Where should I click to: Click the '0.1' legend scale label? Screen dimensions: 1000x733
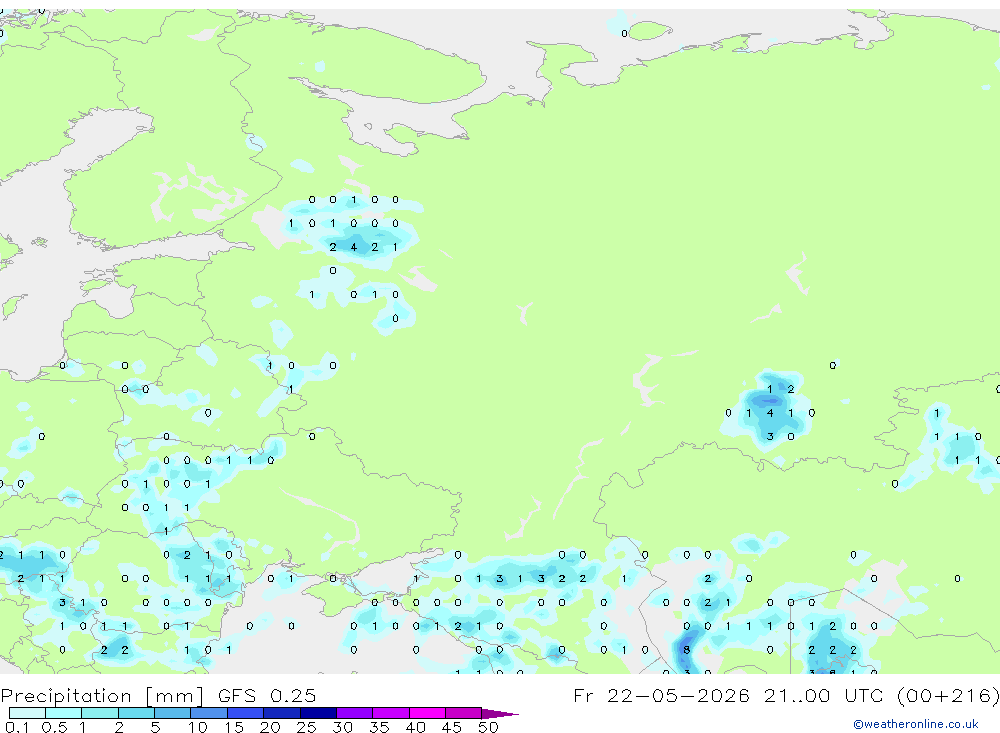click(x=17, y=727)
